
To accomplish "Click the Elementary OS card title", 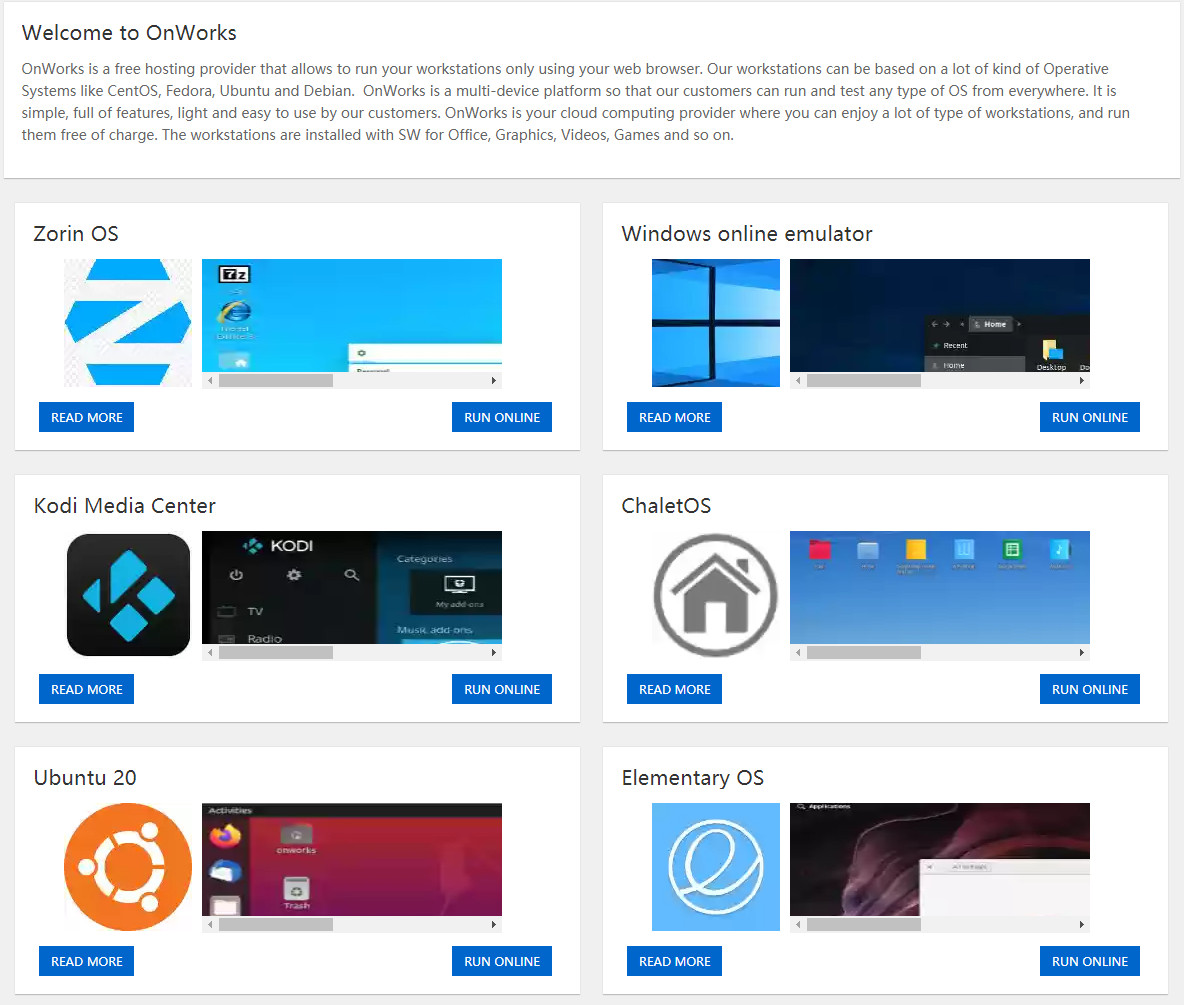I will click(x=692, y=778).
